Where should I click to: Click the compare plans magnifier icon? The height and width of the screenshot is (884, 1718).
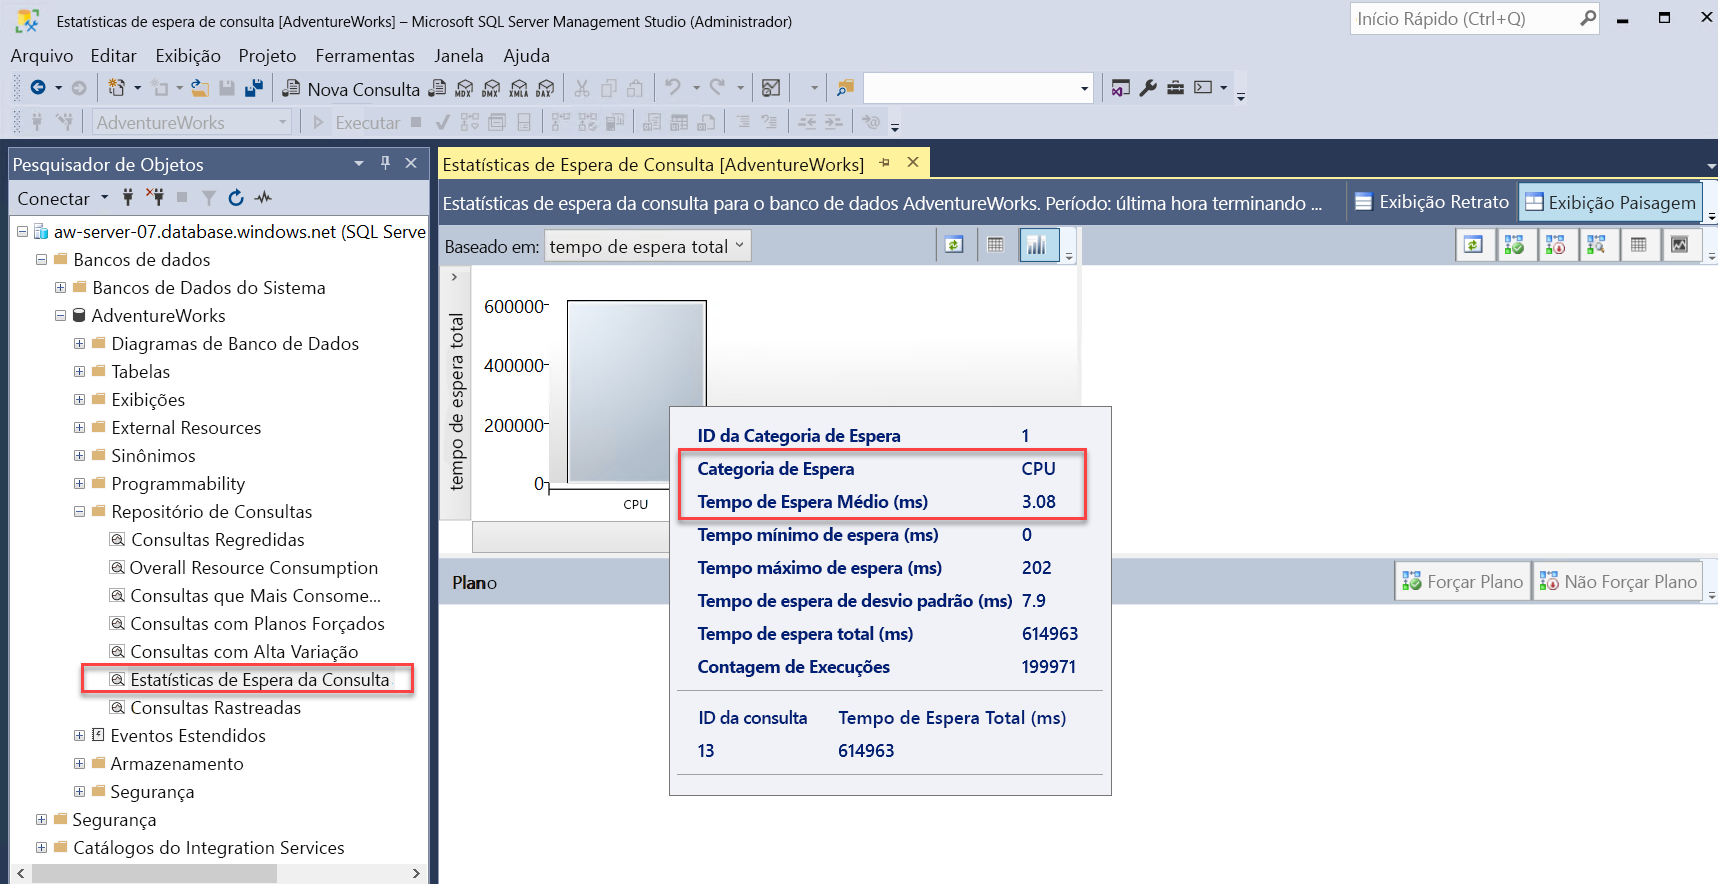(x=1597, y=245)
